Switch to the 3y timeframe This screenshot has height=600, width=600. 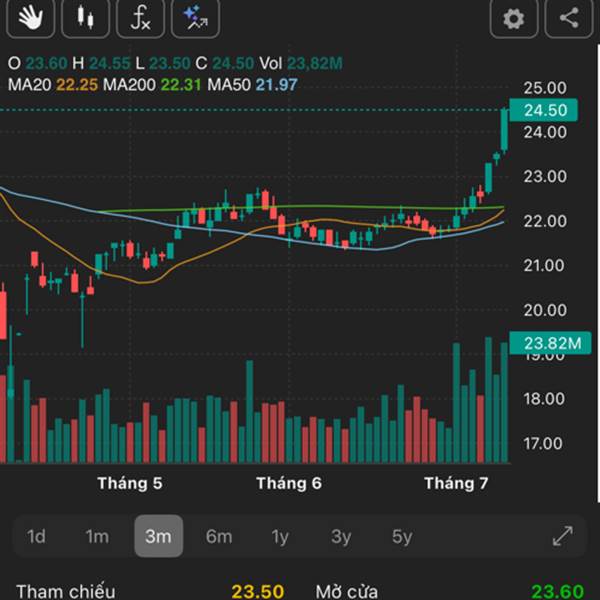pyautogui.click(x=341, y=536)
